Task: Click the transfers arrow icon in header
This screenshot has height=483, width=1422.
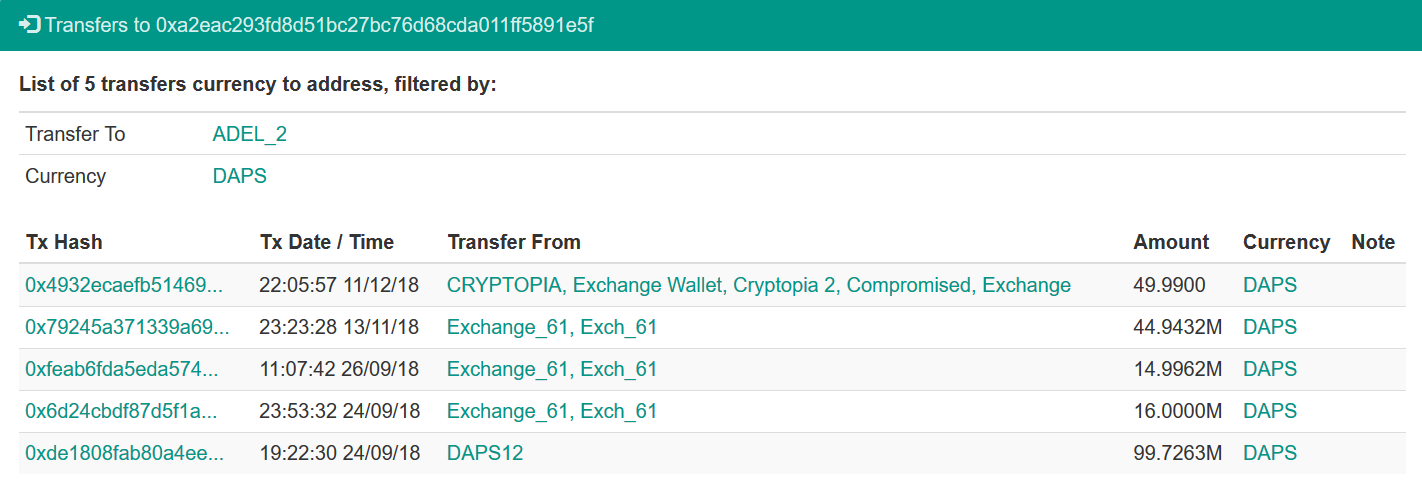Action: (29, 24)
